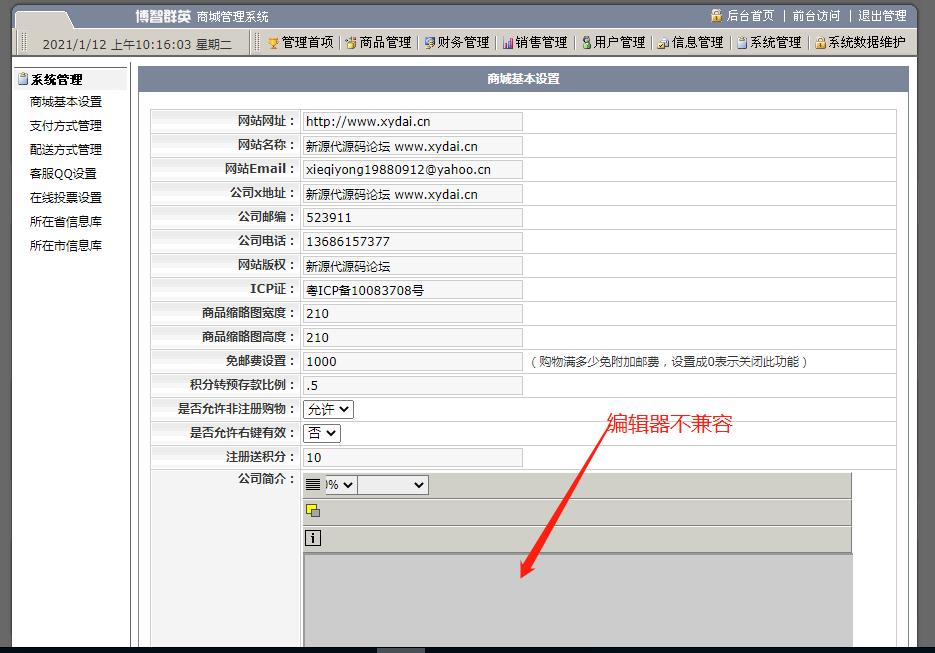Click the ICP证 input field
The width and height of the screenshot is (935, 653).
click(413, 290)
